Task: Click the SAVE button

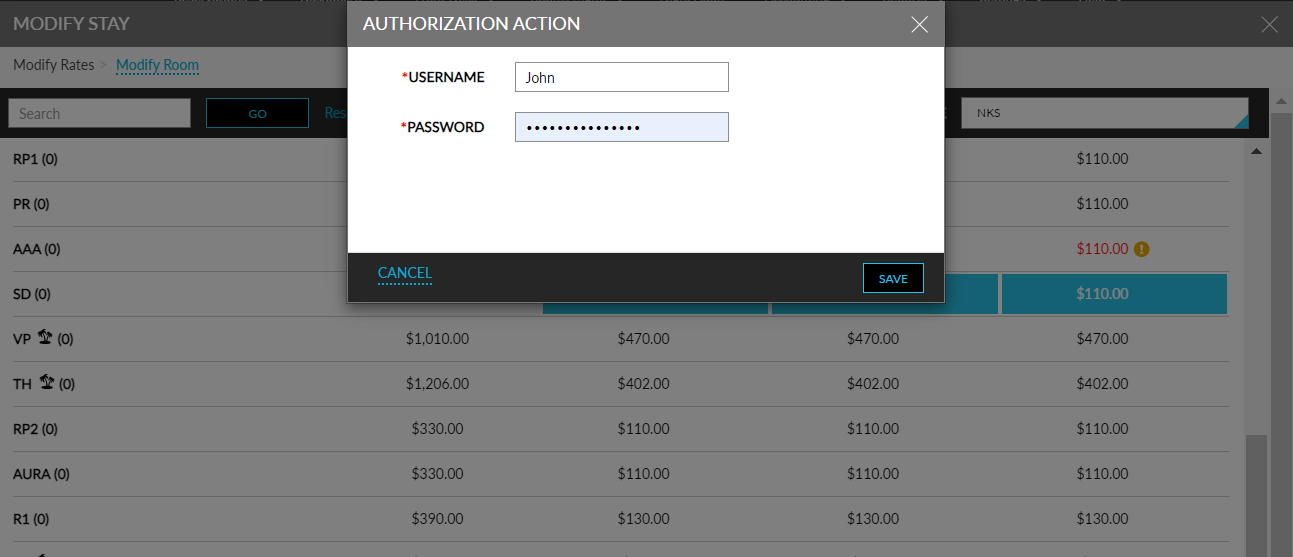Action: pyautogui.click(x=893, y=279)
